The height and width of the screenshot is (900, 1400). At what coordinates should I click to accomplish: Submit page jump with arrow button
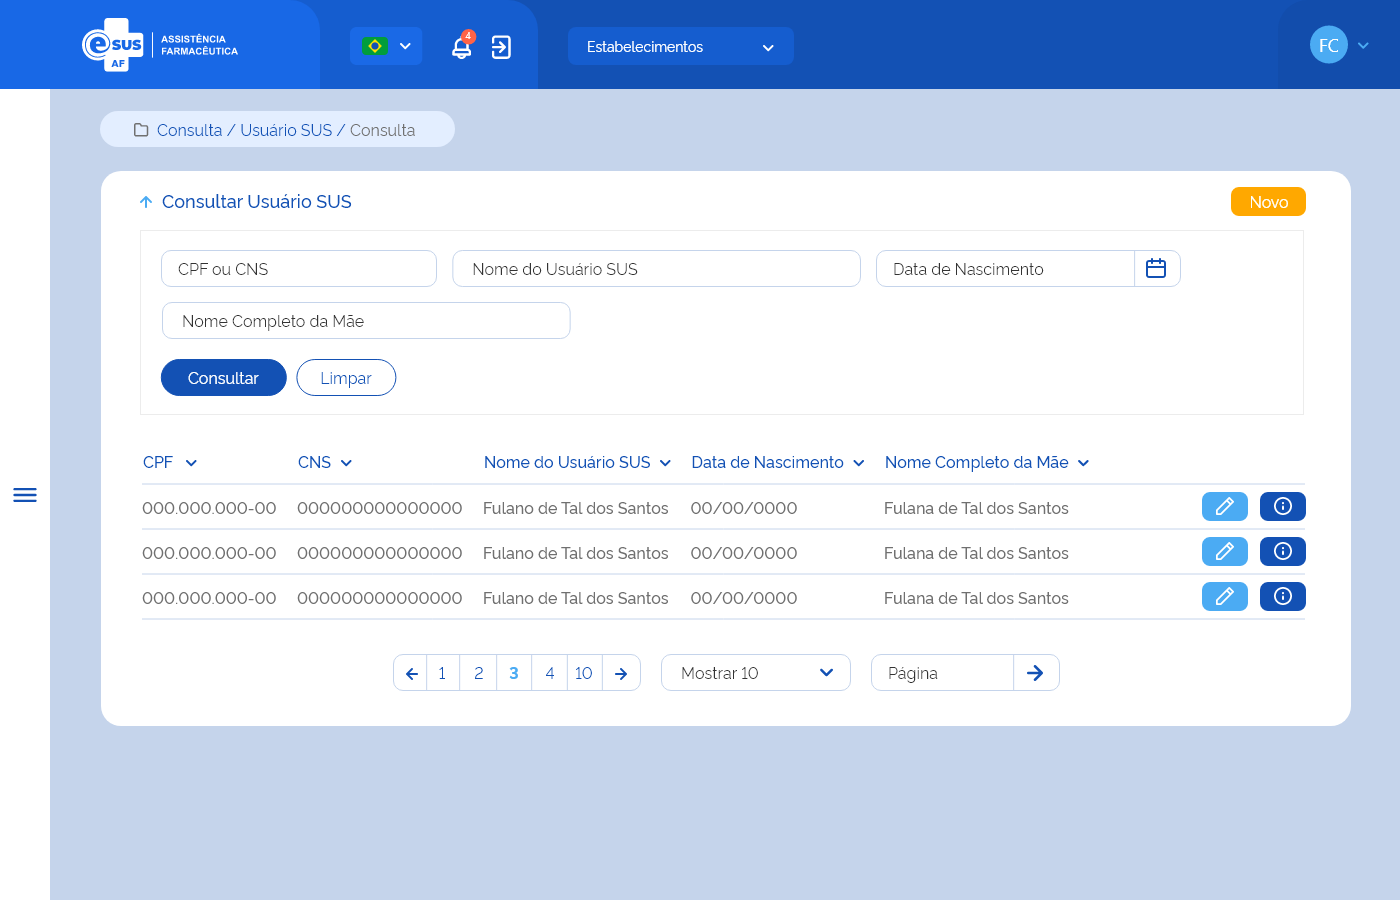click(x=1036, y=673)
